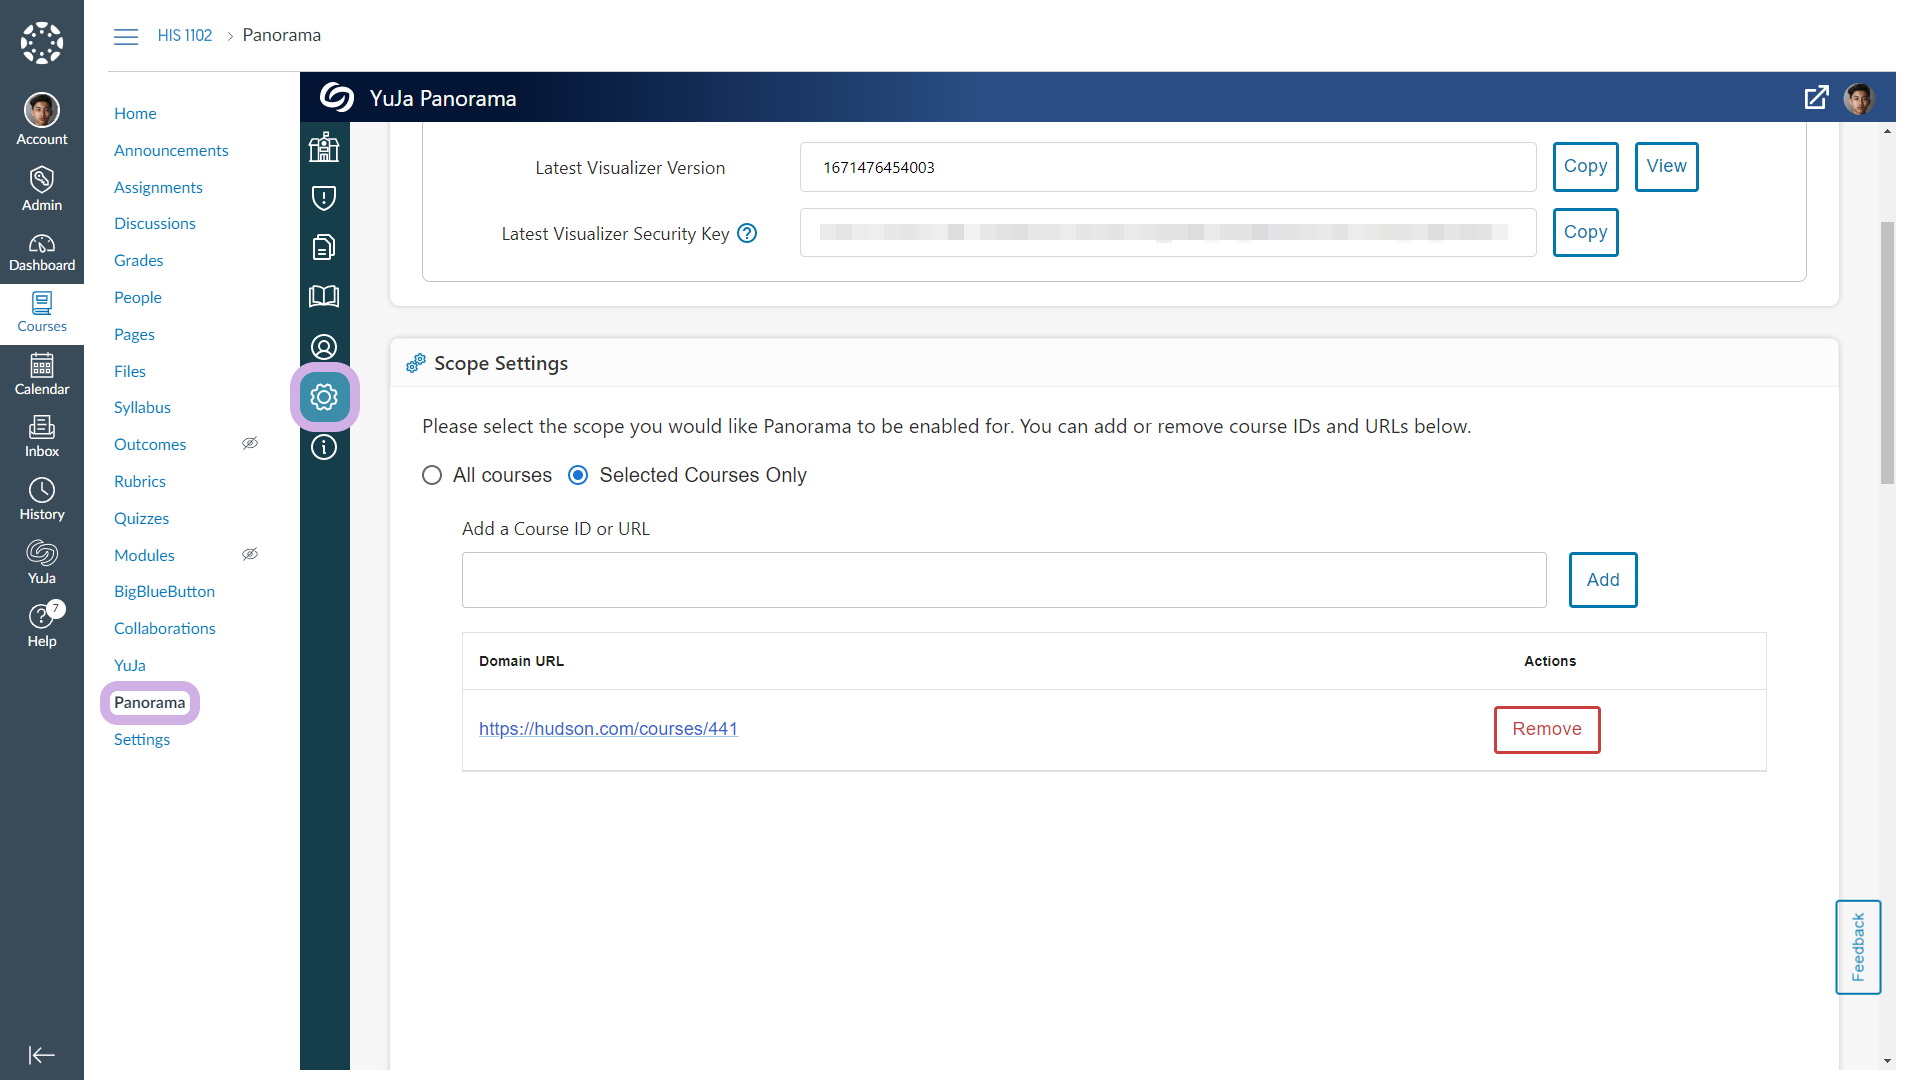
Task: Click the user avatar in Panorama header
Action: [x=1859, y=98]
